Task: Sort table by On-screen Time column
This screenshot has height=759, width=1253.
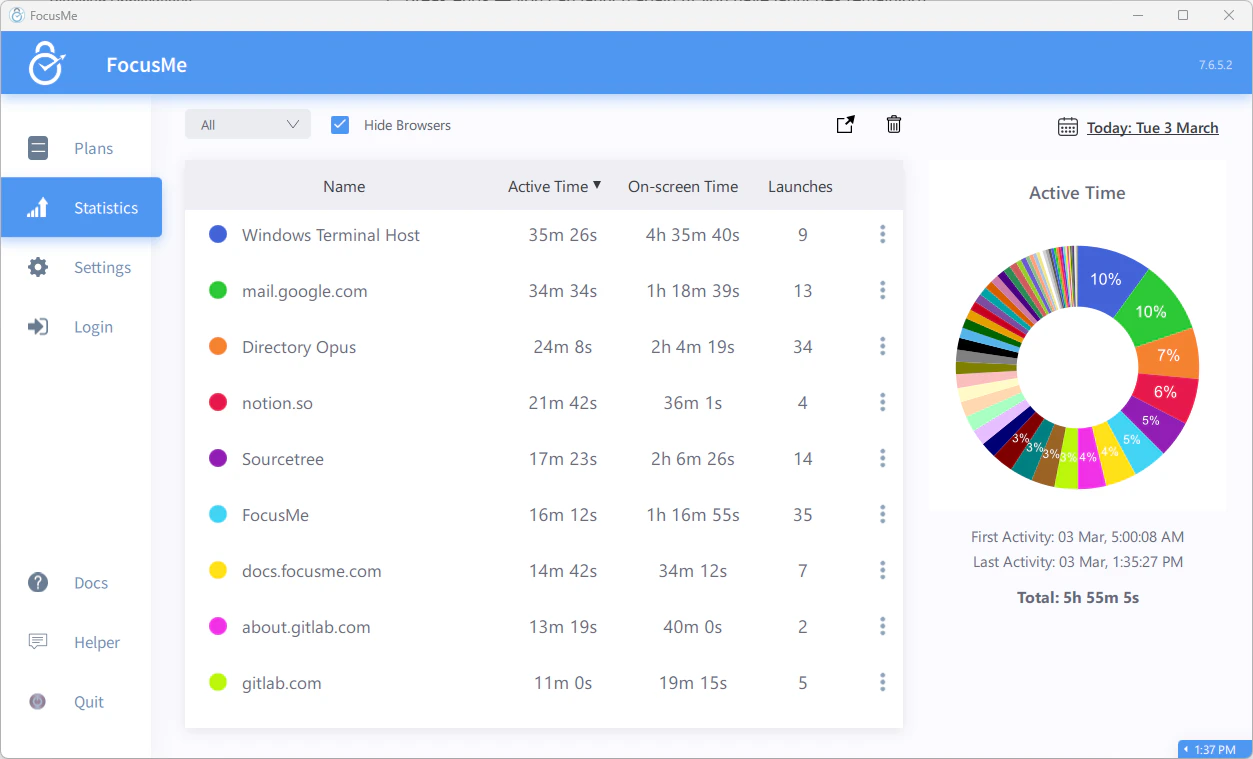Action: [x=683, y=186]
